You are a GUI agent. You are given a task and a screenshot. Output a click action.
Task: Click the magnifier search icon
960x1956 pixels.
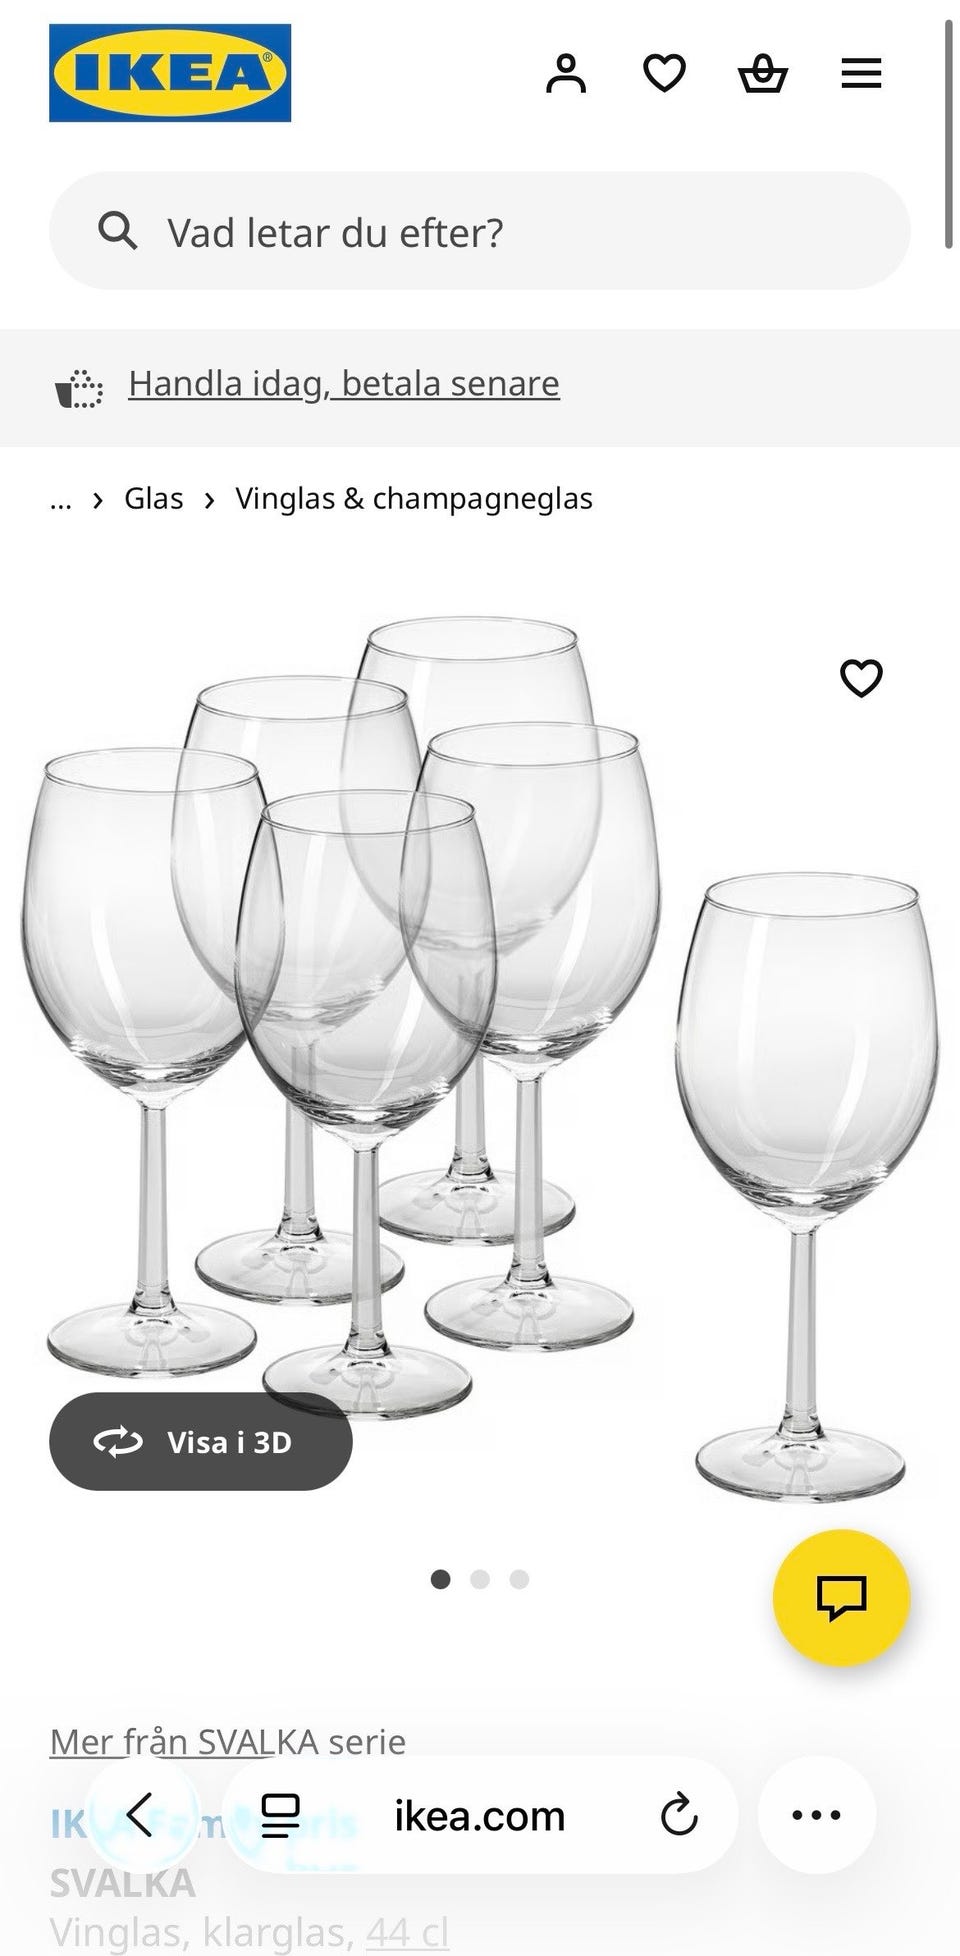click(117, 231)
